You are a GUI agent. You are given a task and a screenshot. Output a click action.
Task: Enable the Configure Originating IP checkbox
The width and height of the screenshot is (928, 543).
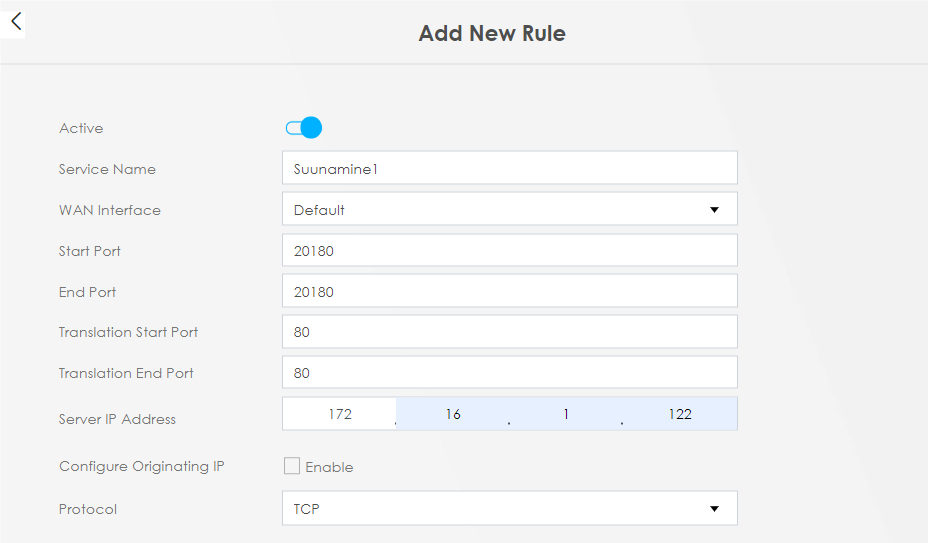click(x=292, y=466)
